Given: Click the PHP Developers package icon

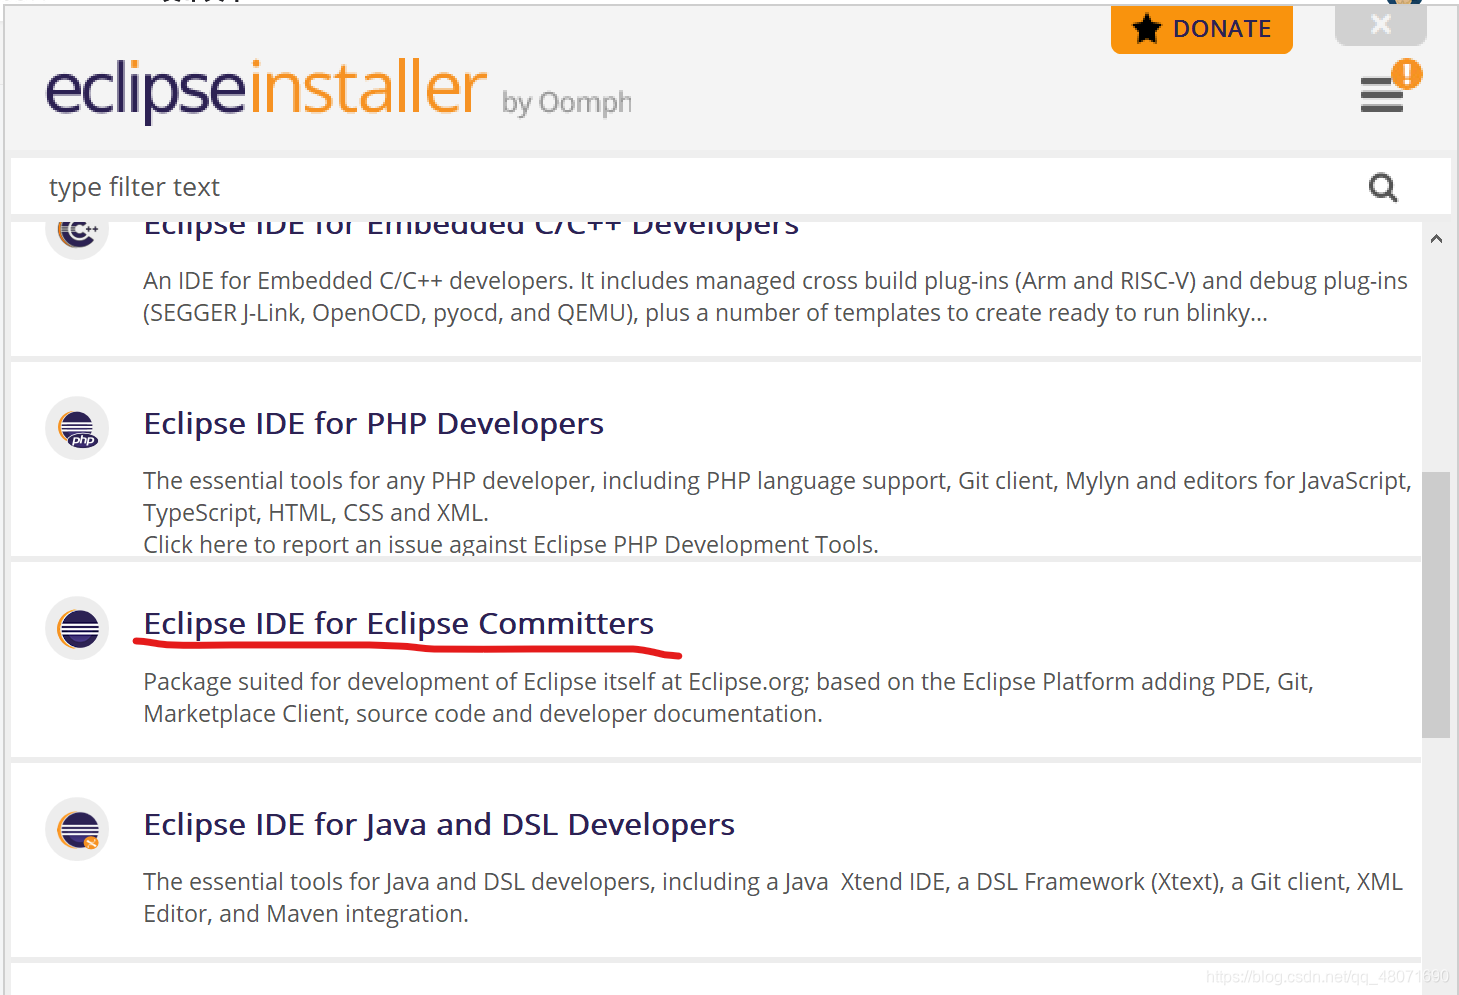Looking at the screenshot, I should pyautogui.click(x=77, y=429).
